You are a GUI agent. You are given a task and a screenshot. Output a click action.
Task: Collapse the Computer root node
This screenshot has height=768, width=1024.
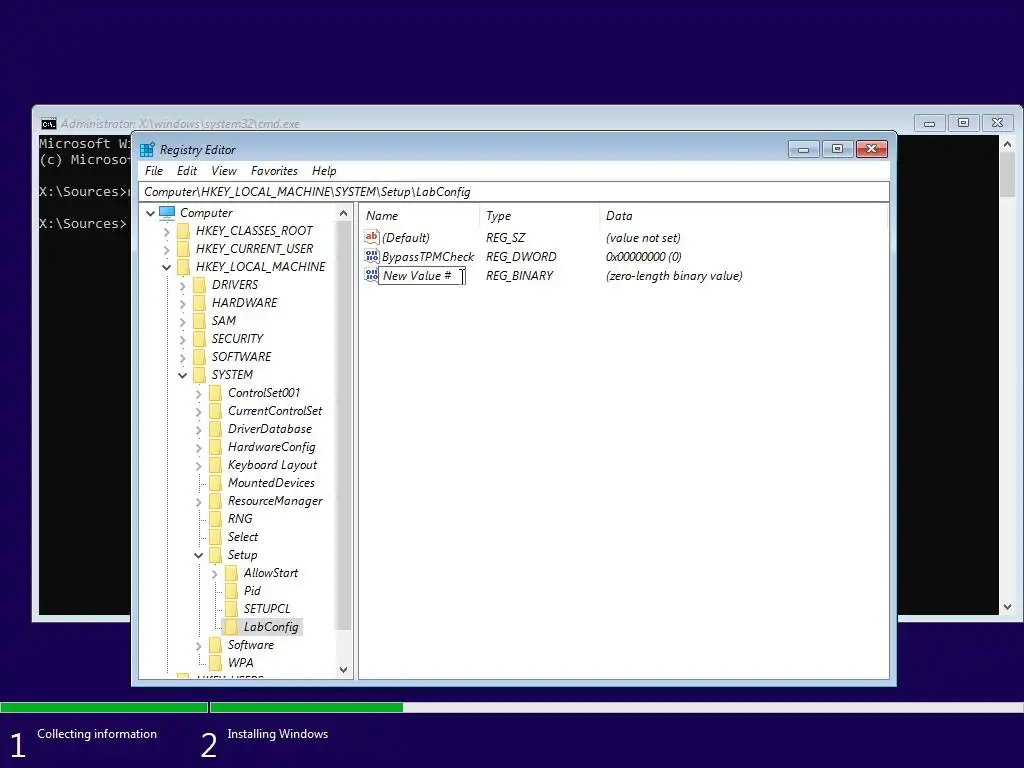click(x=150, y=214)
